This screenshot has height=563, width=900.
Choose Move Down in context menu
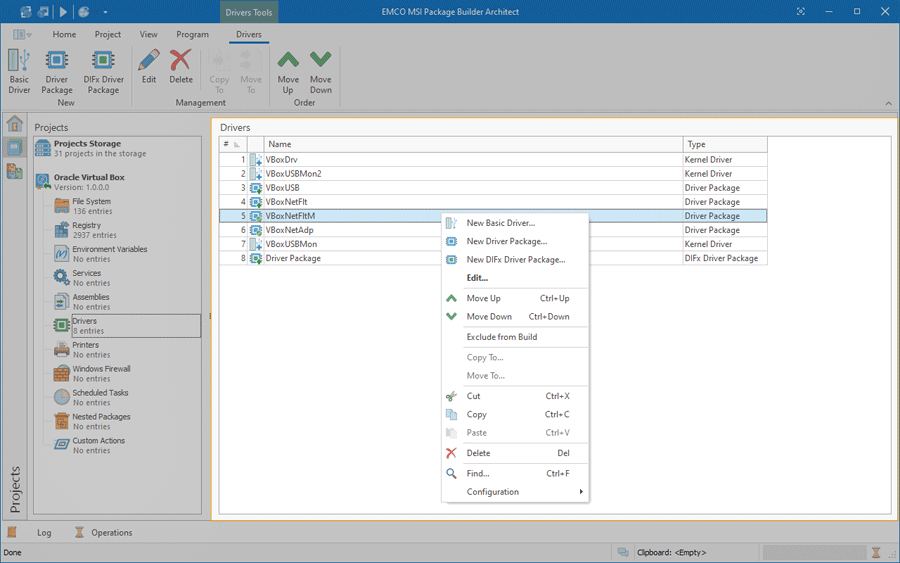coord(515,316)
